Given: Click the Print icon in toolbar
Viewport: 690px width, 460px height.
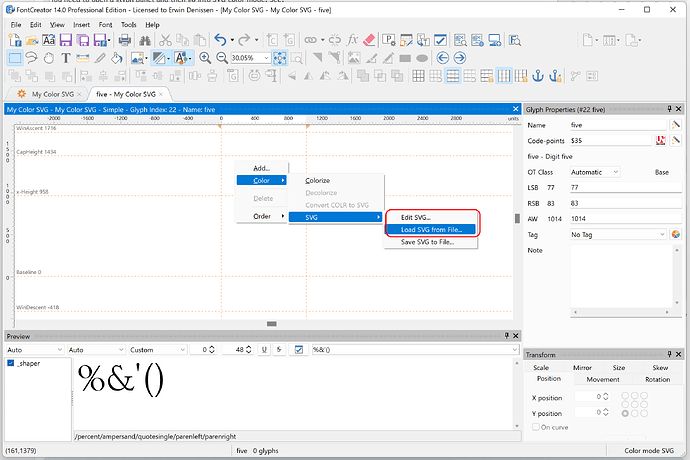Looking at the screenshot, I should pyautogui.click(x=125, y=40).
